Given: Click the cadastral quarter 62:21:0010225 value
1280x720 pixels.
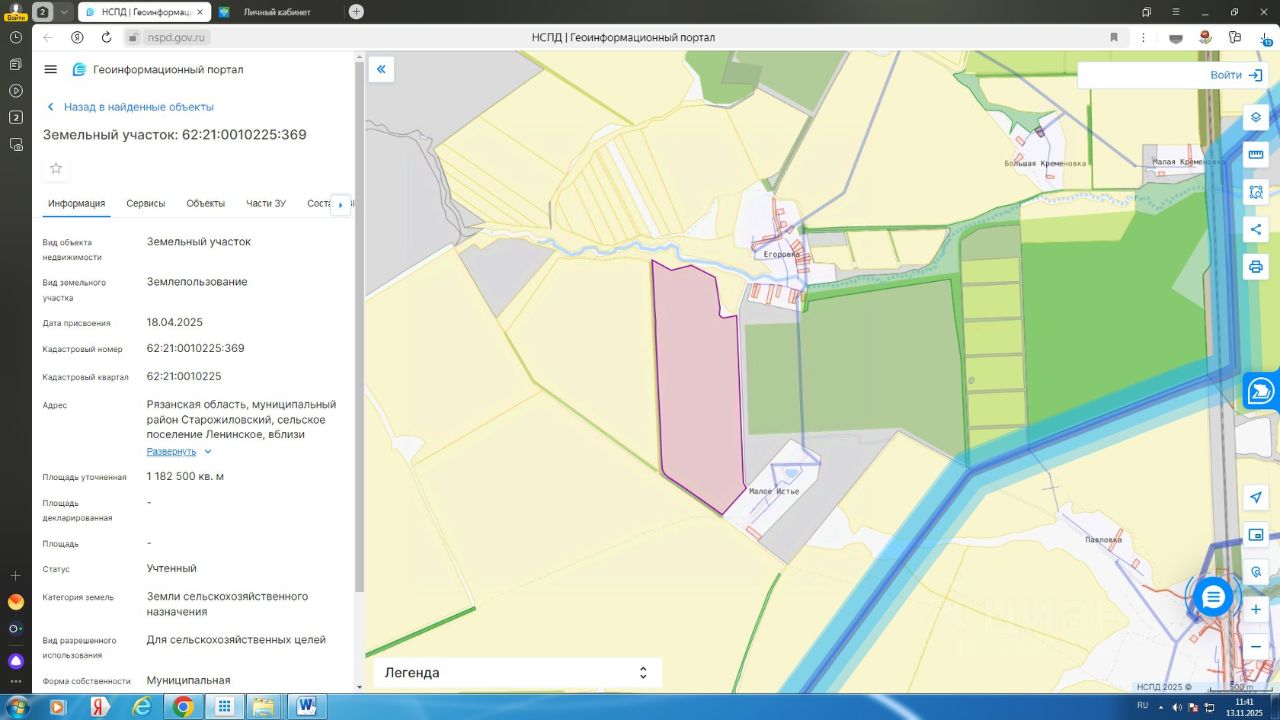Looking at the screenshot, I should pos(183,377).
